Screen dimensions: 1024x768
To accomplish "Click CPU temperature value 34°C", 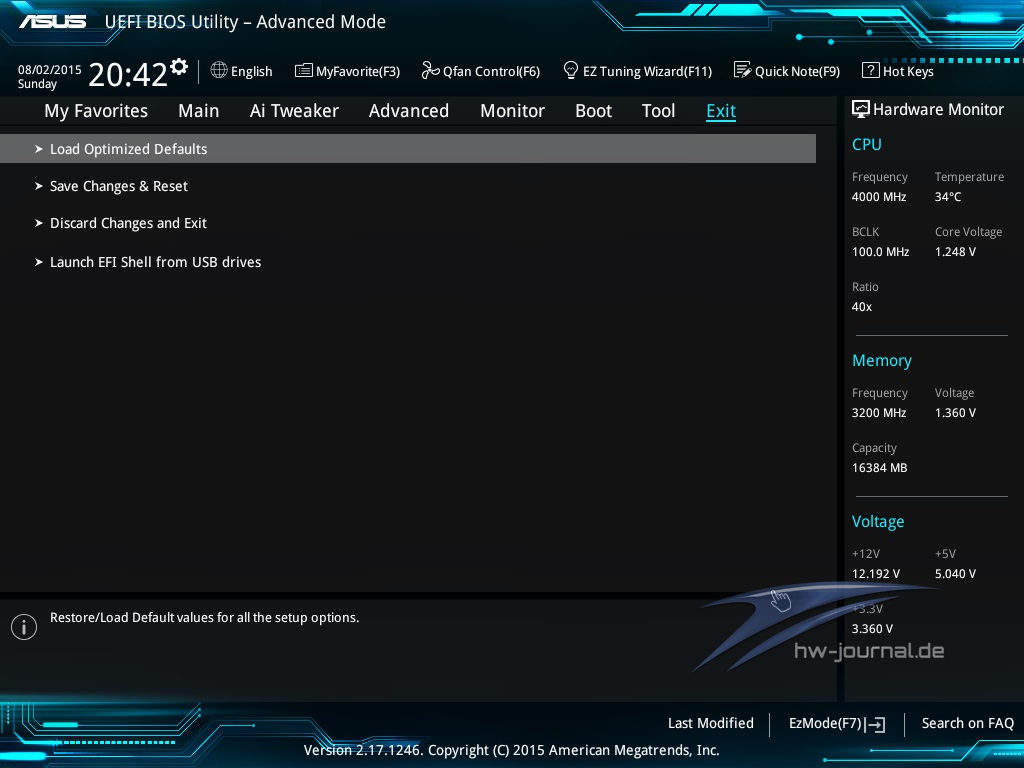I will tap(948, 197).
